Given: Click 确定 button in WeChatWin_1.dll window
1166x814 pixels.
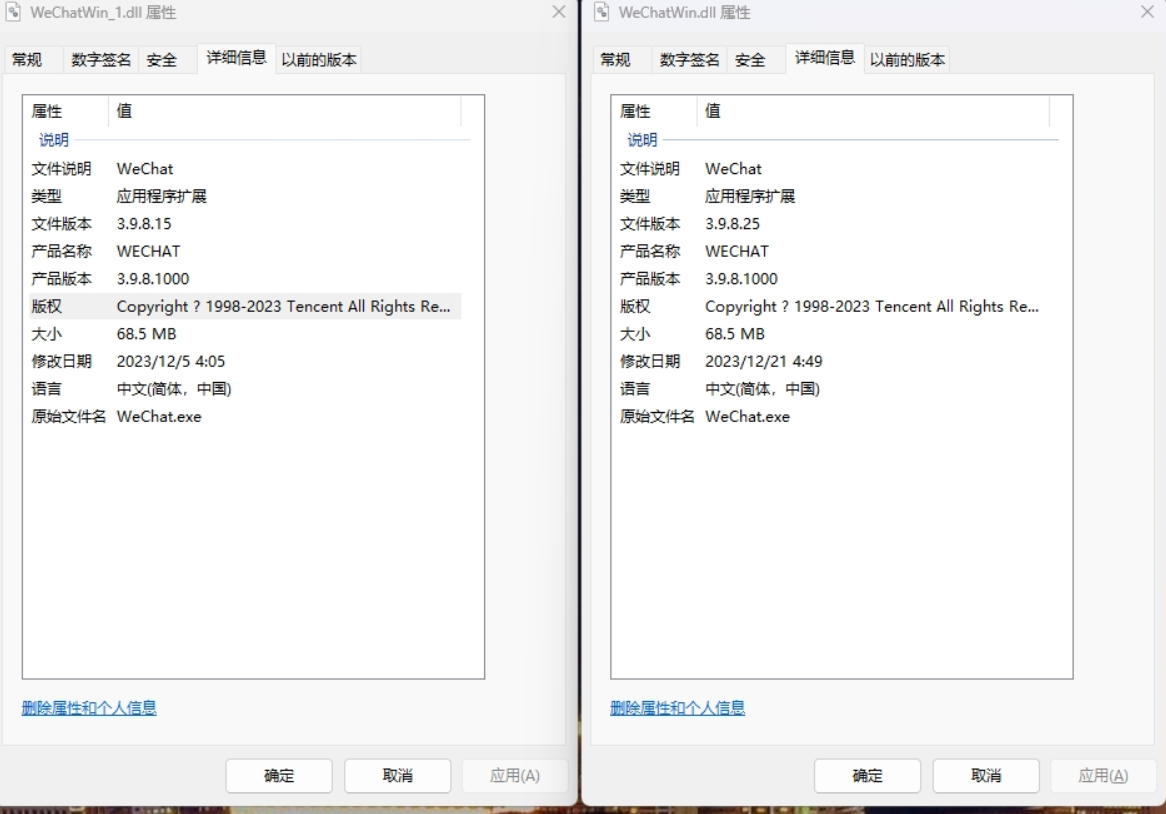Looking at the screenshot, I should 279,775.
